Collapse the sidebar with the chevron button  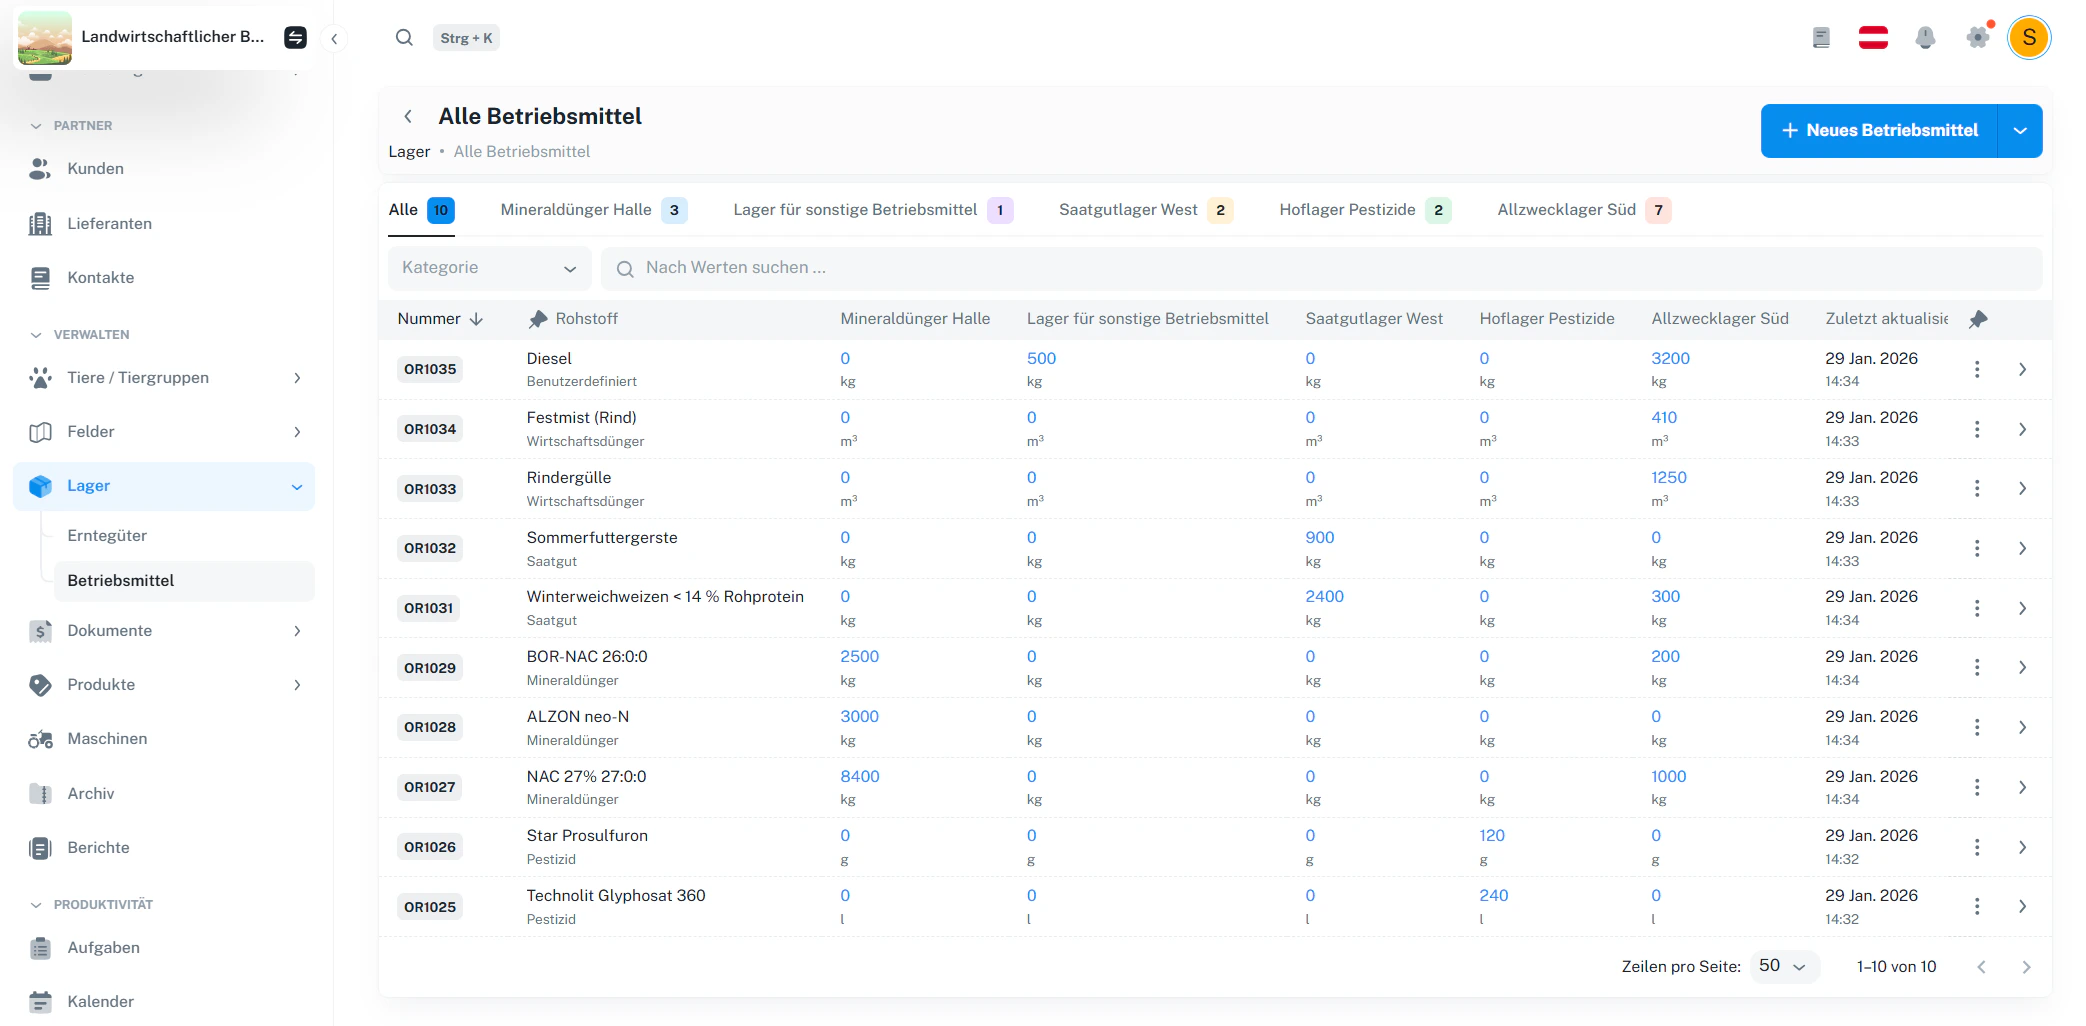click(334, 39)
